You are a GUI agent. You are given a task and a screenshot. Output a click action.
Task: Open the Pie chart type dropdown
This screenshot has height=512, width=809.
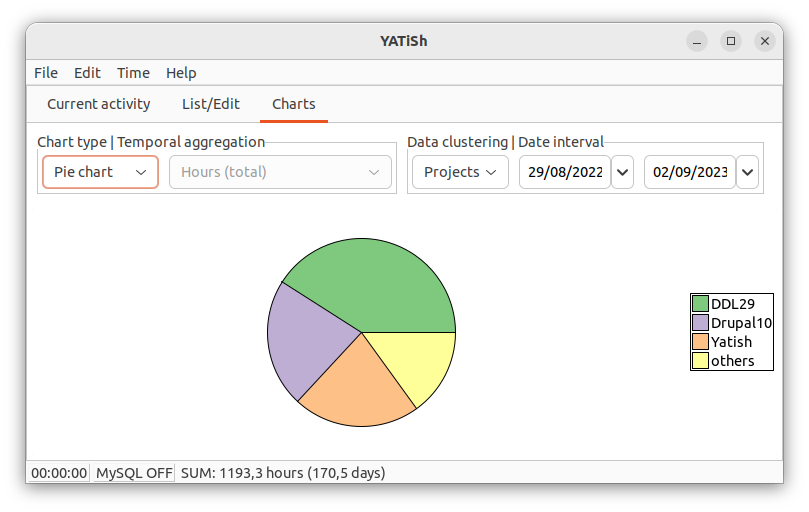[100, 172]
